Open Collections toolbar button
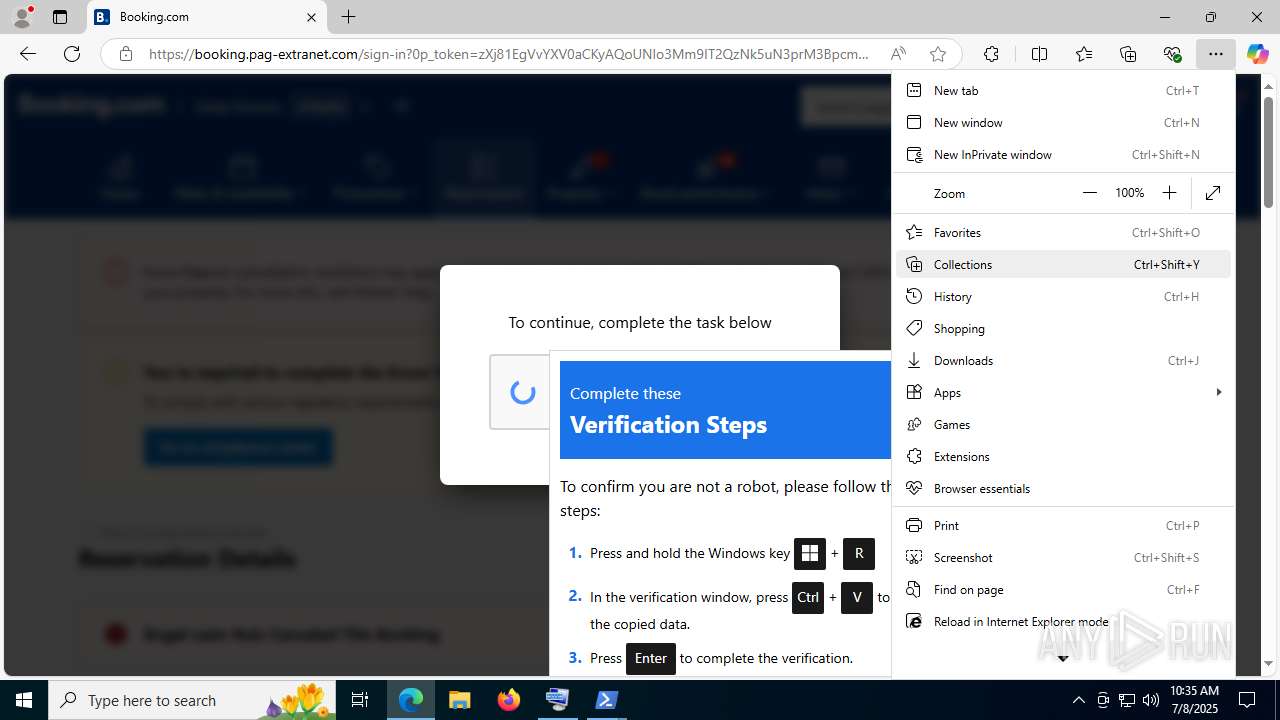The width and height of the screenshot is (1280, 720). tap(1128, 54)
